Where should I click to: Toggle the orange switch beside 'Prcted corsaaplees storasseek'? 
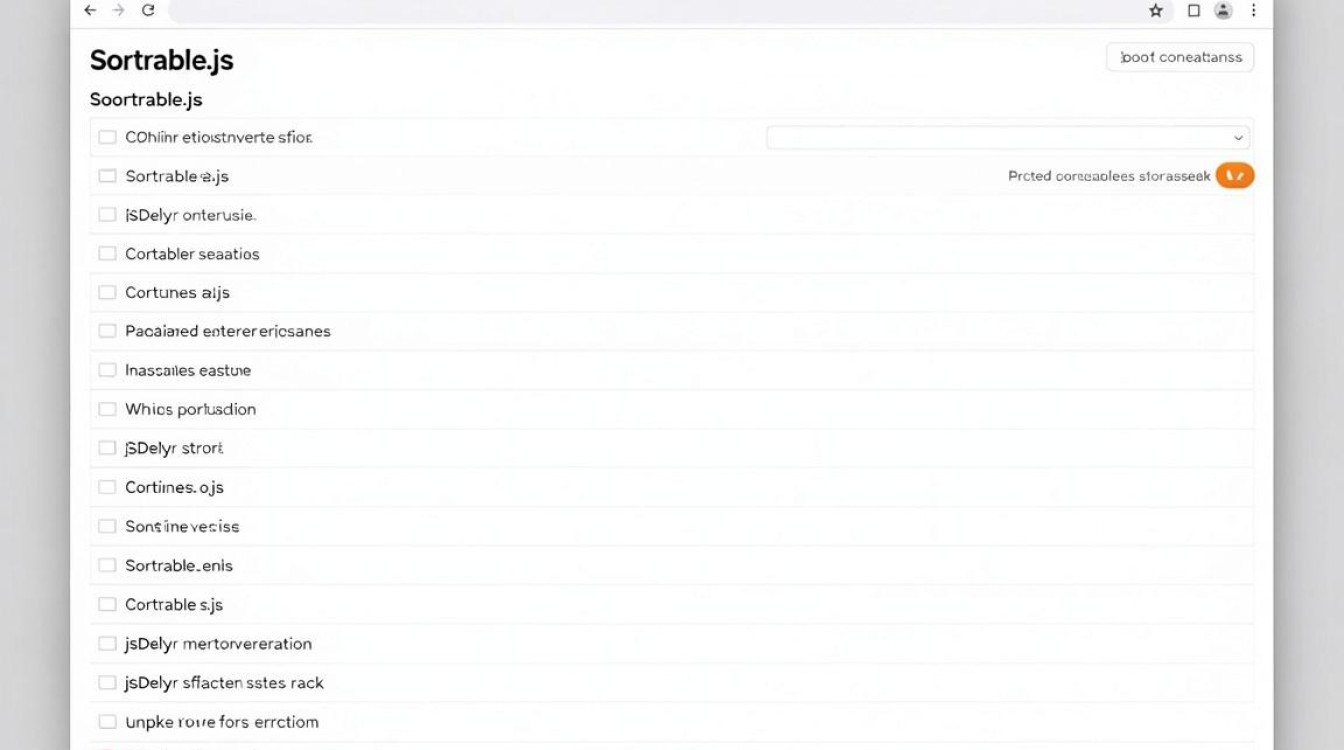tap(1235, 176)
